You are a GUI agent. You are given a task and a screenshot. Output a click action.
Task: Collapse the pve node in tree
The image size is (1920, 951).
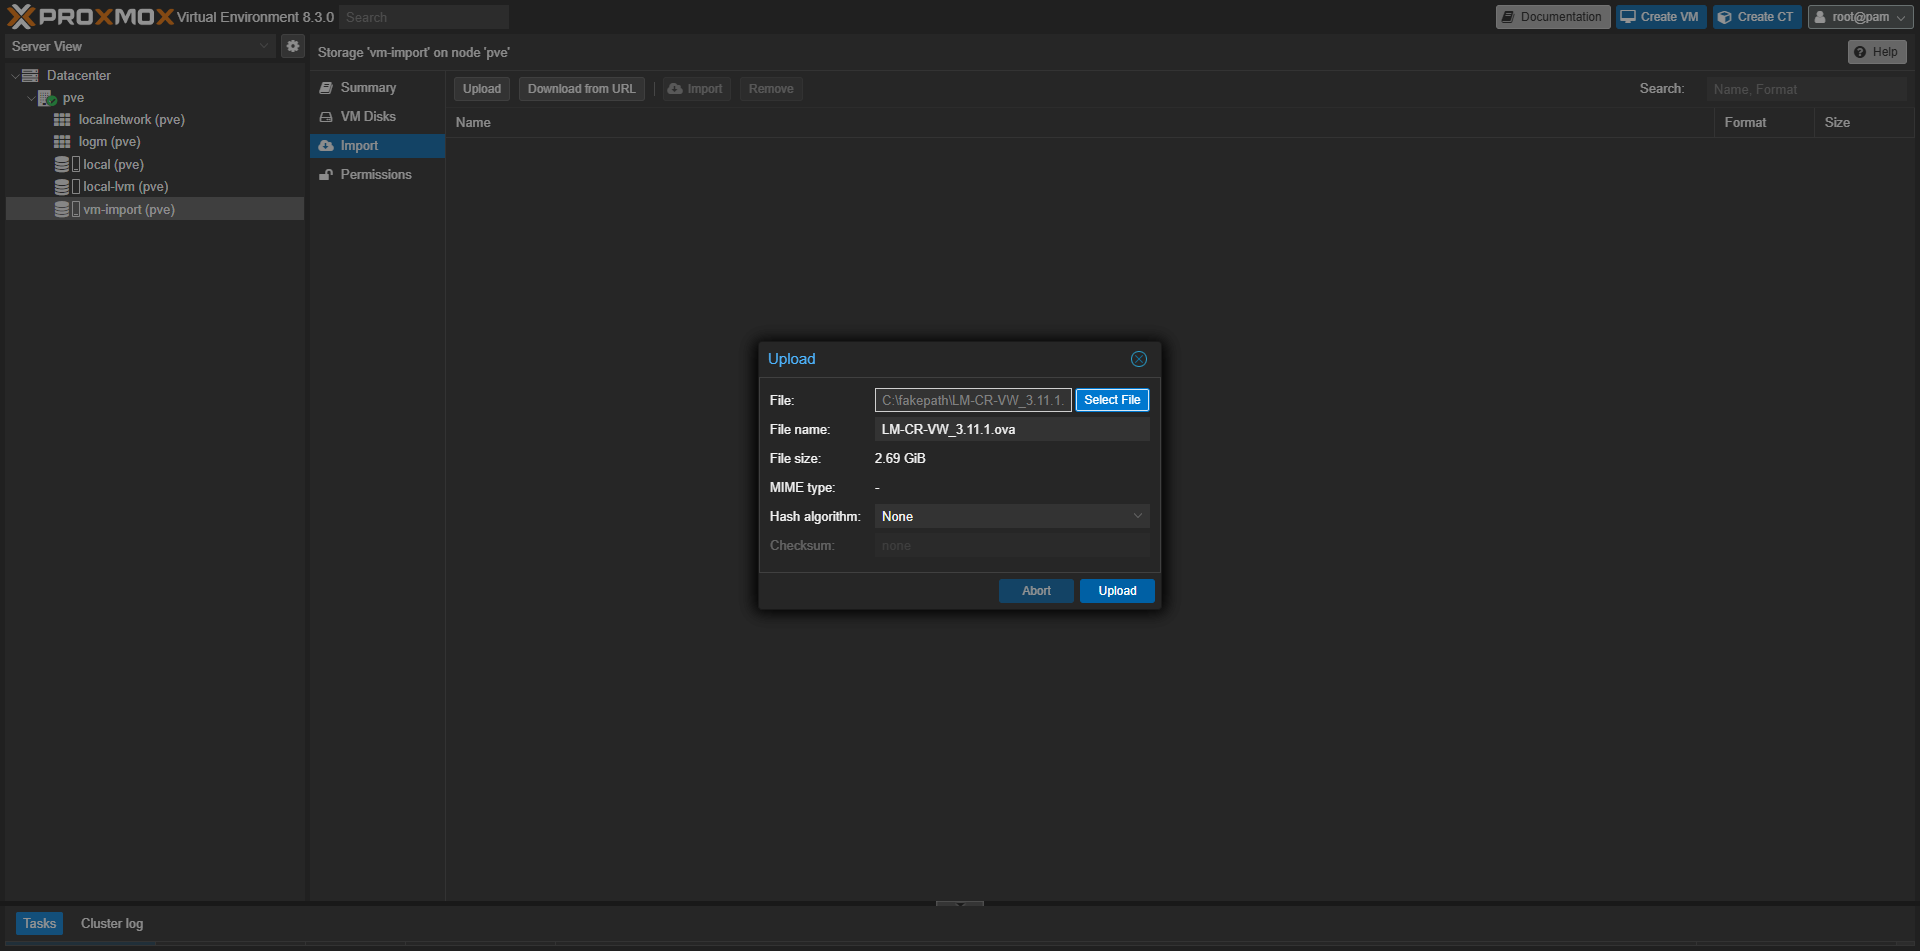(30, 98)
